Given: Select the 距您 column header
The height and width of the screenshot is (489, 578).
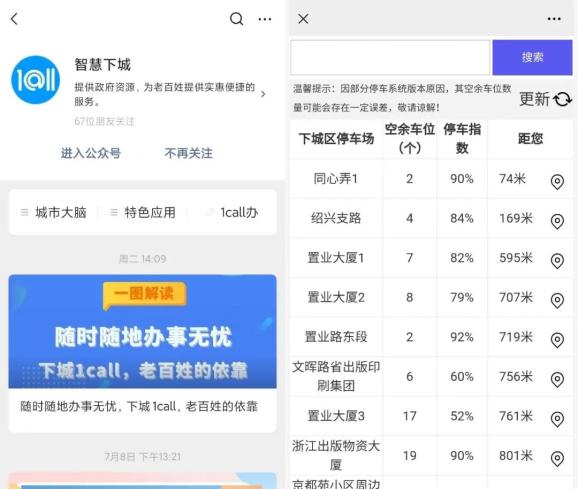Looking at the screenshot, I should point(530,139).
